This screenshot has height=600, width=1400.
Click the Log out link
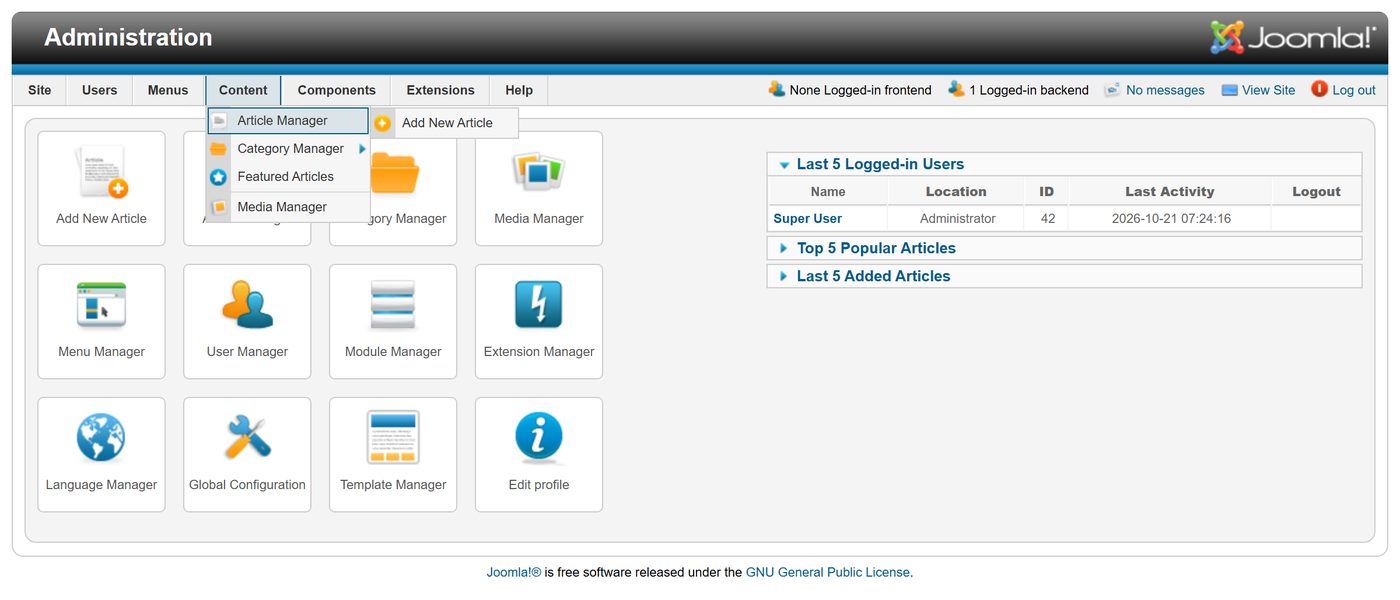(x=1354, y=90)
